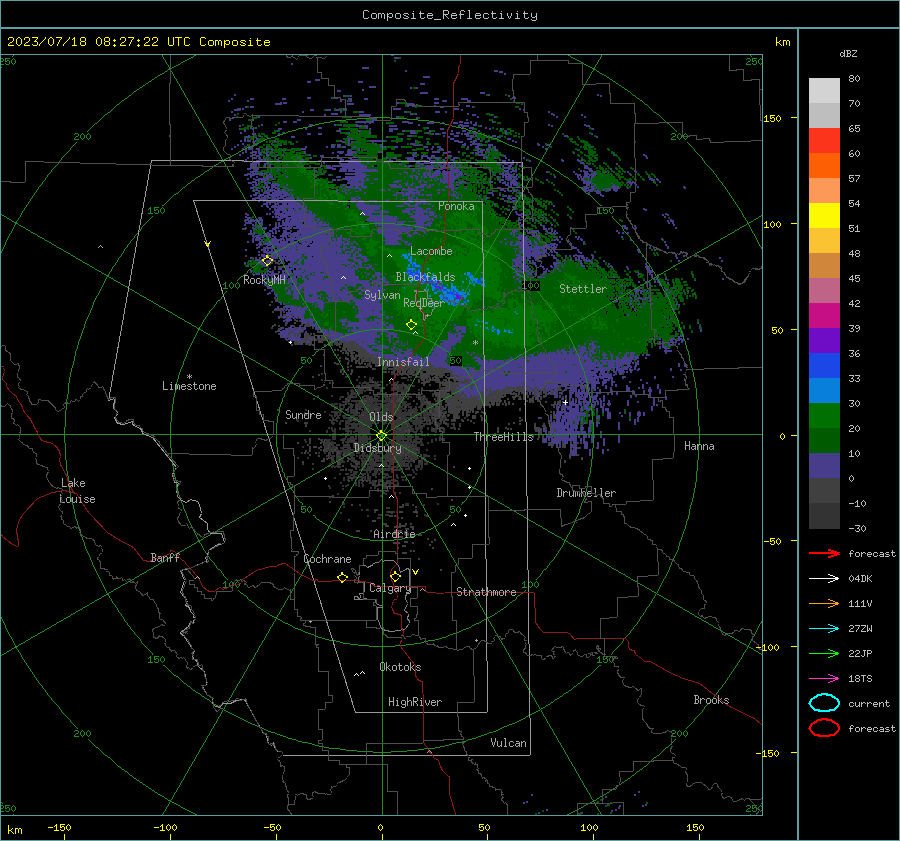Click the red forecast ellipse in legend

tap(824, 728)
